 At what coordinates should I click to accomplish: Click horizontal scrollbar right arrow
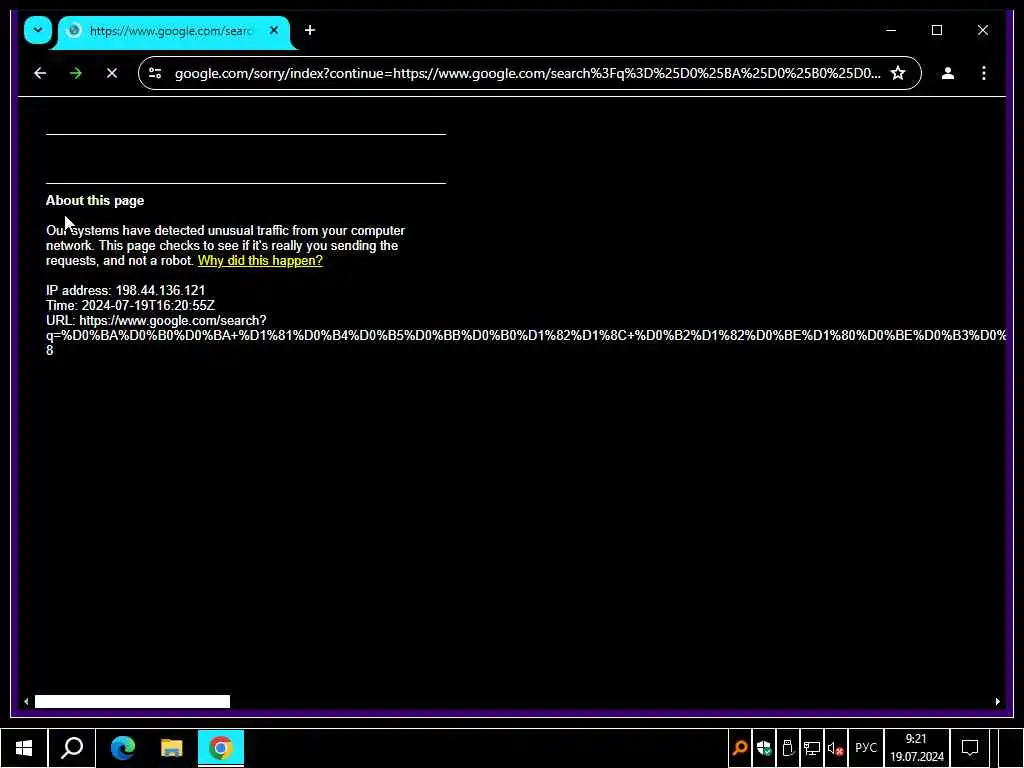[x=997, y=701]
